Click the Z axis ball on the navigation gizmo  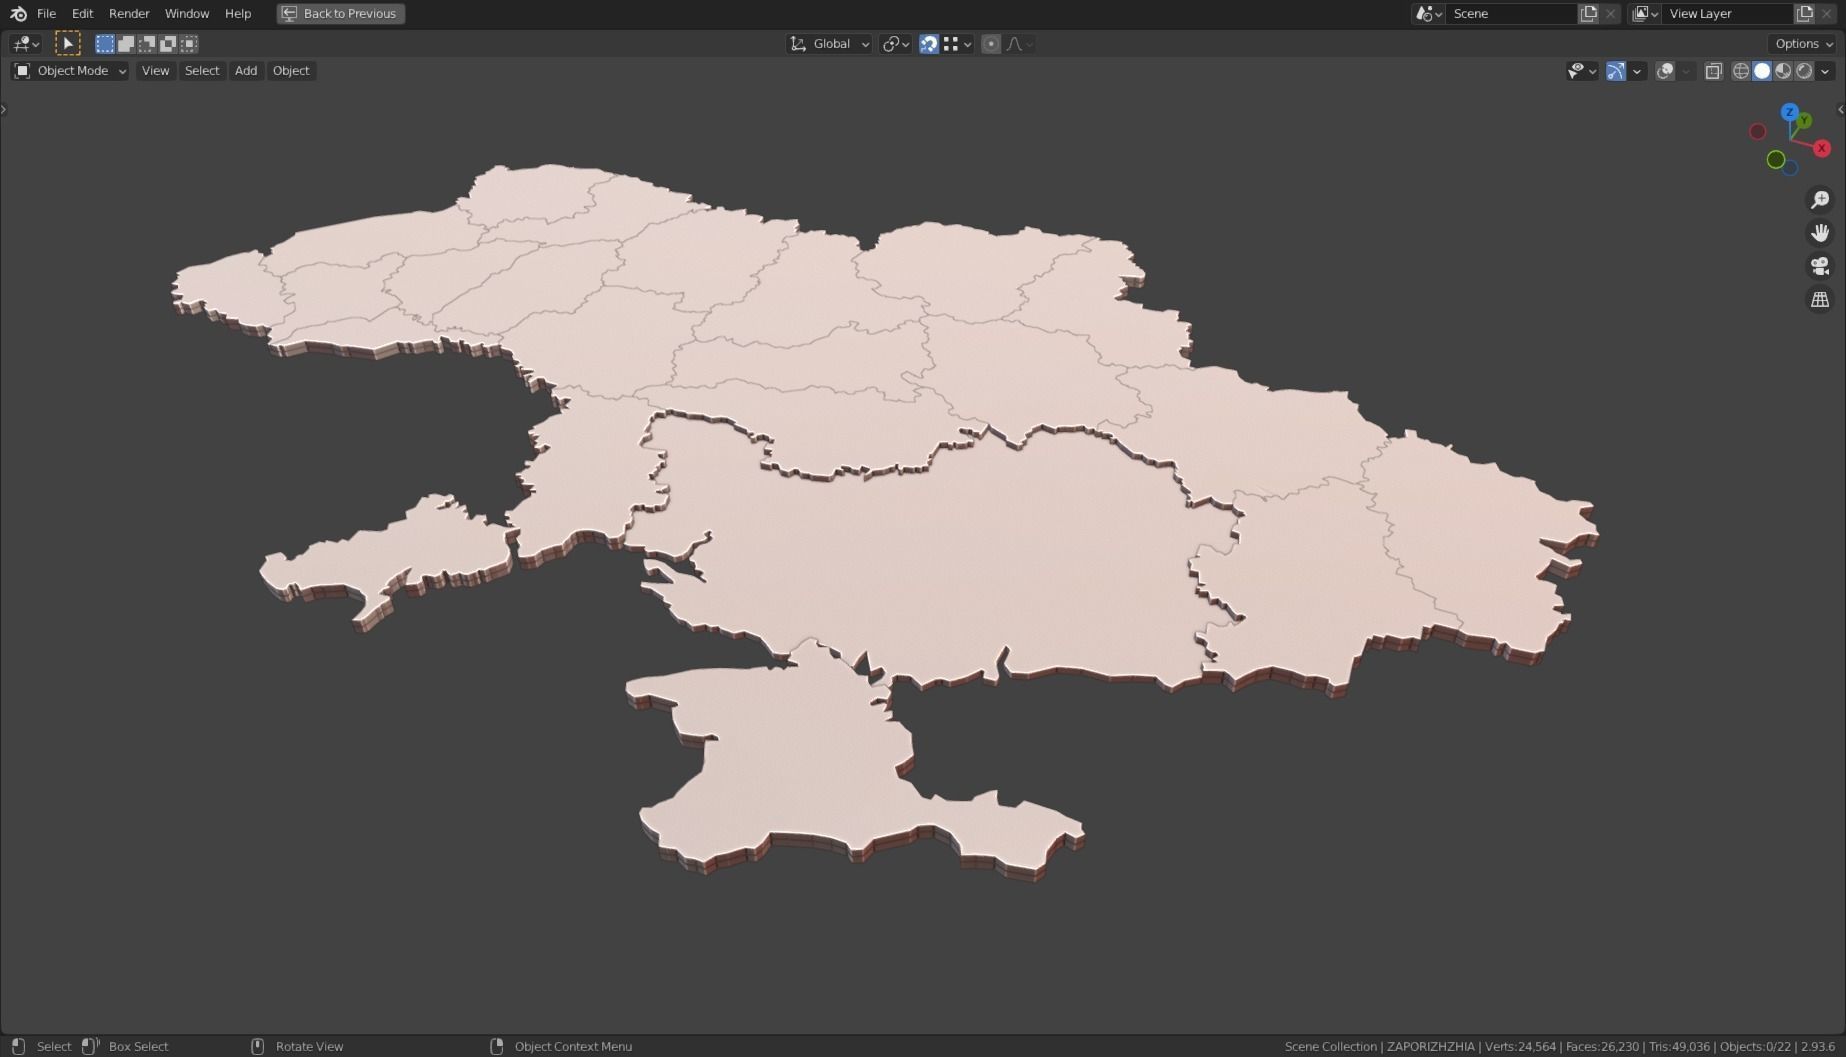click(x=1789, y=112)
